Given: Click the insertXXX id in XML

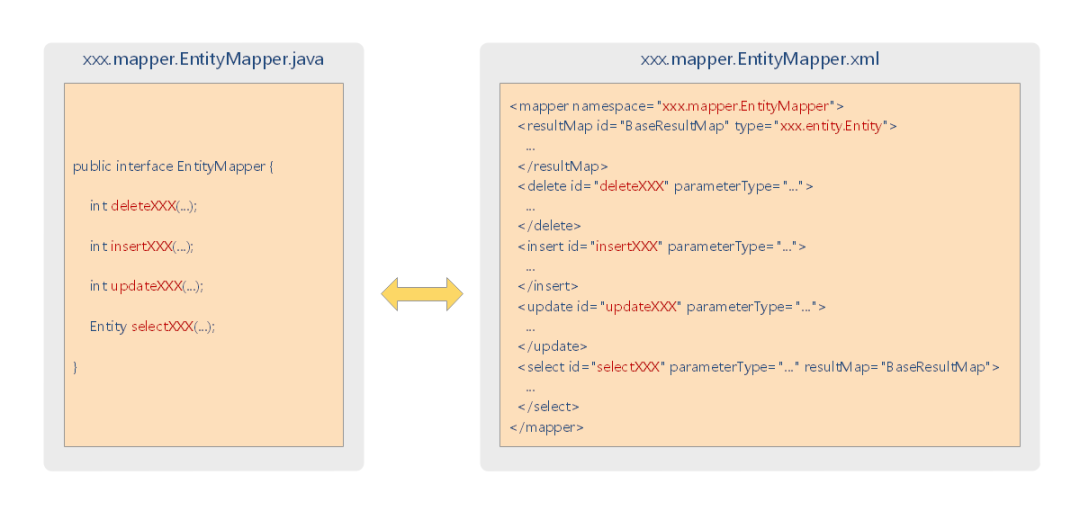Looking at the screenshot, I should [625, 246].
